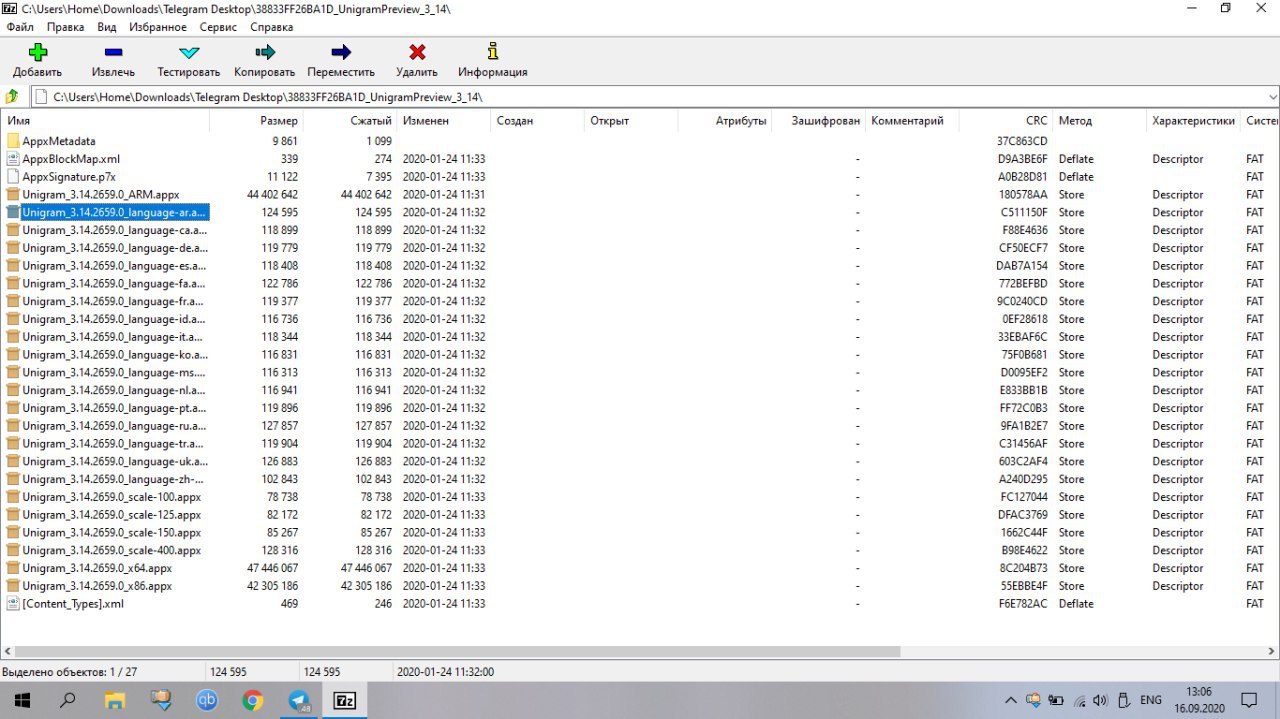Click the CRC value 8C204B73

1024,568
